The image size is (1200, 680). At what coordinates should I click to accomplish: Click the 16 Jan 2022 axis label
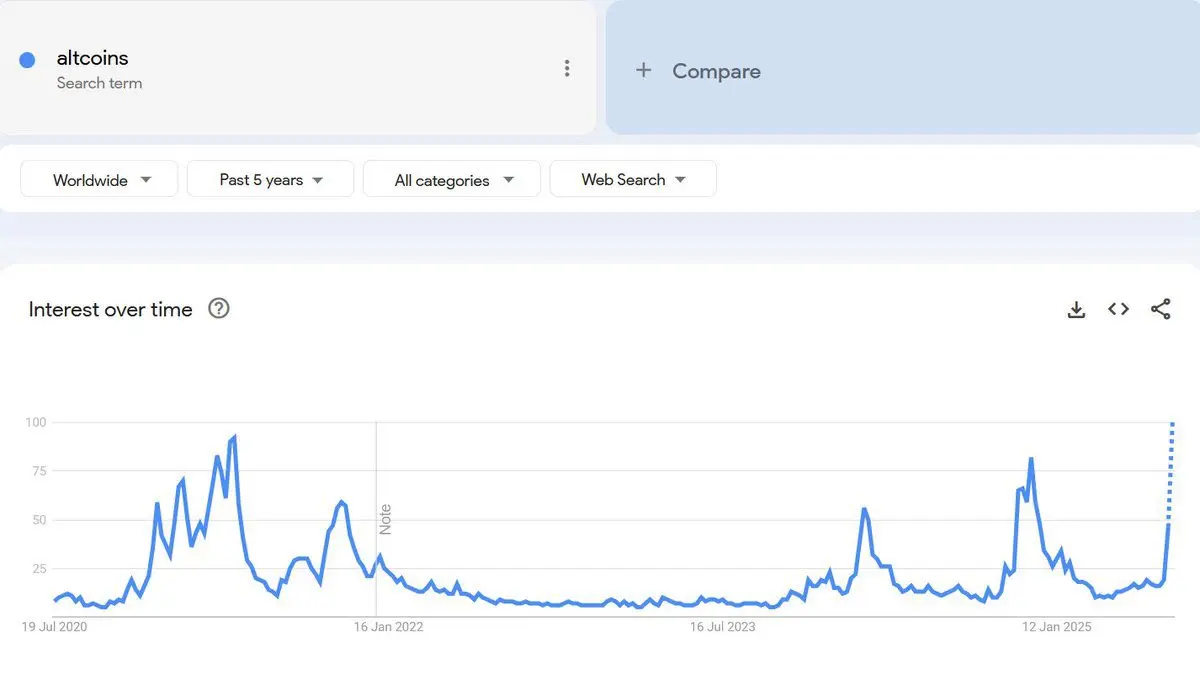(x=389, y=627)
